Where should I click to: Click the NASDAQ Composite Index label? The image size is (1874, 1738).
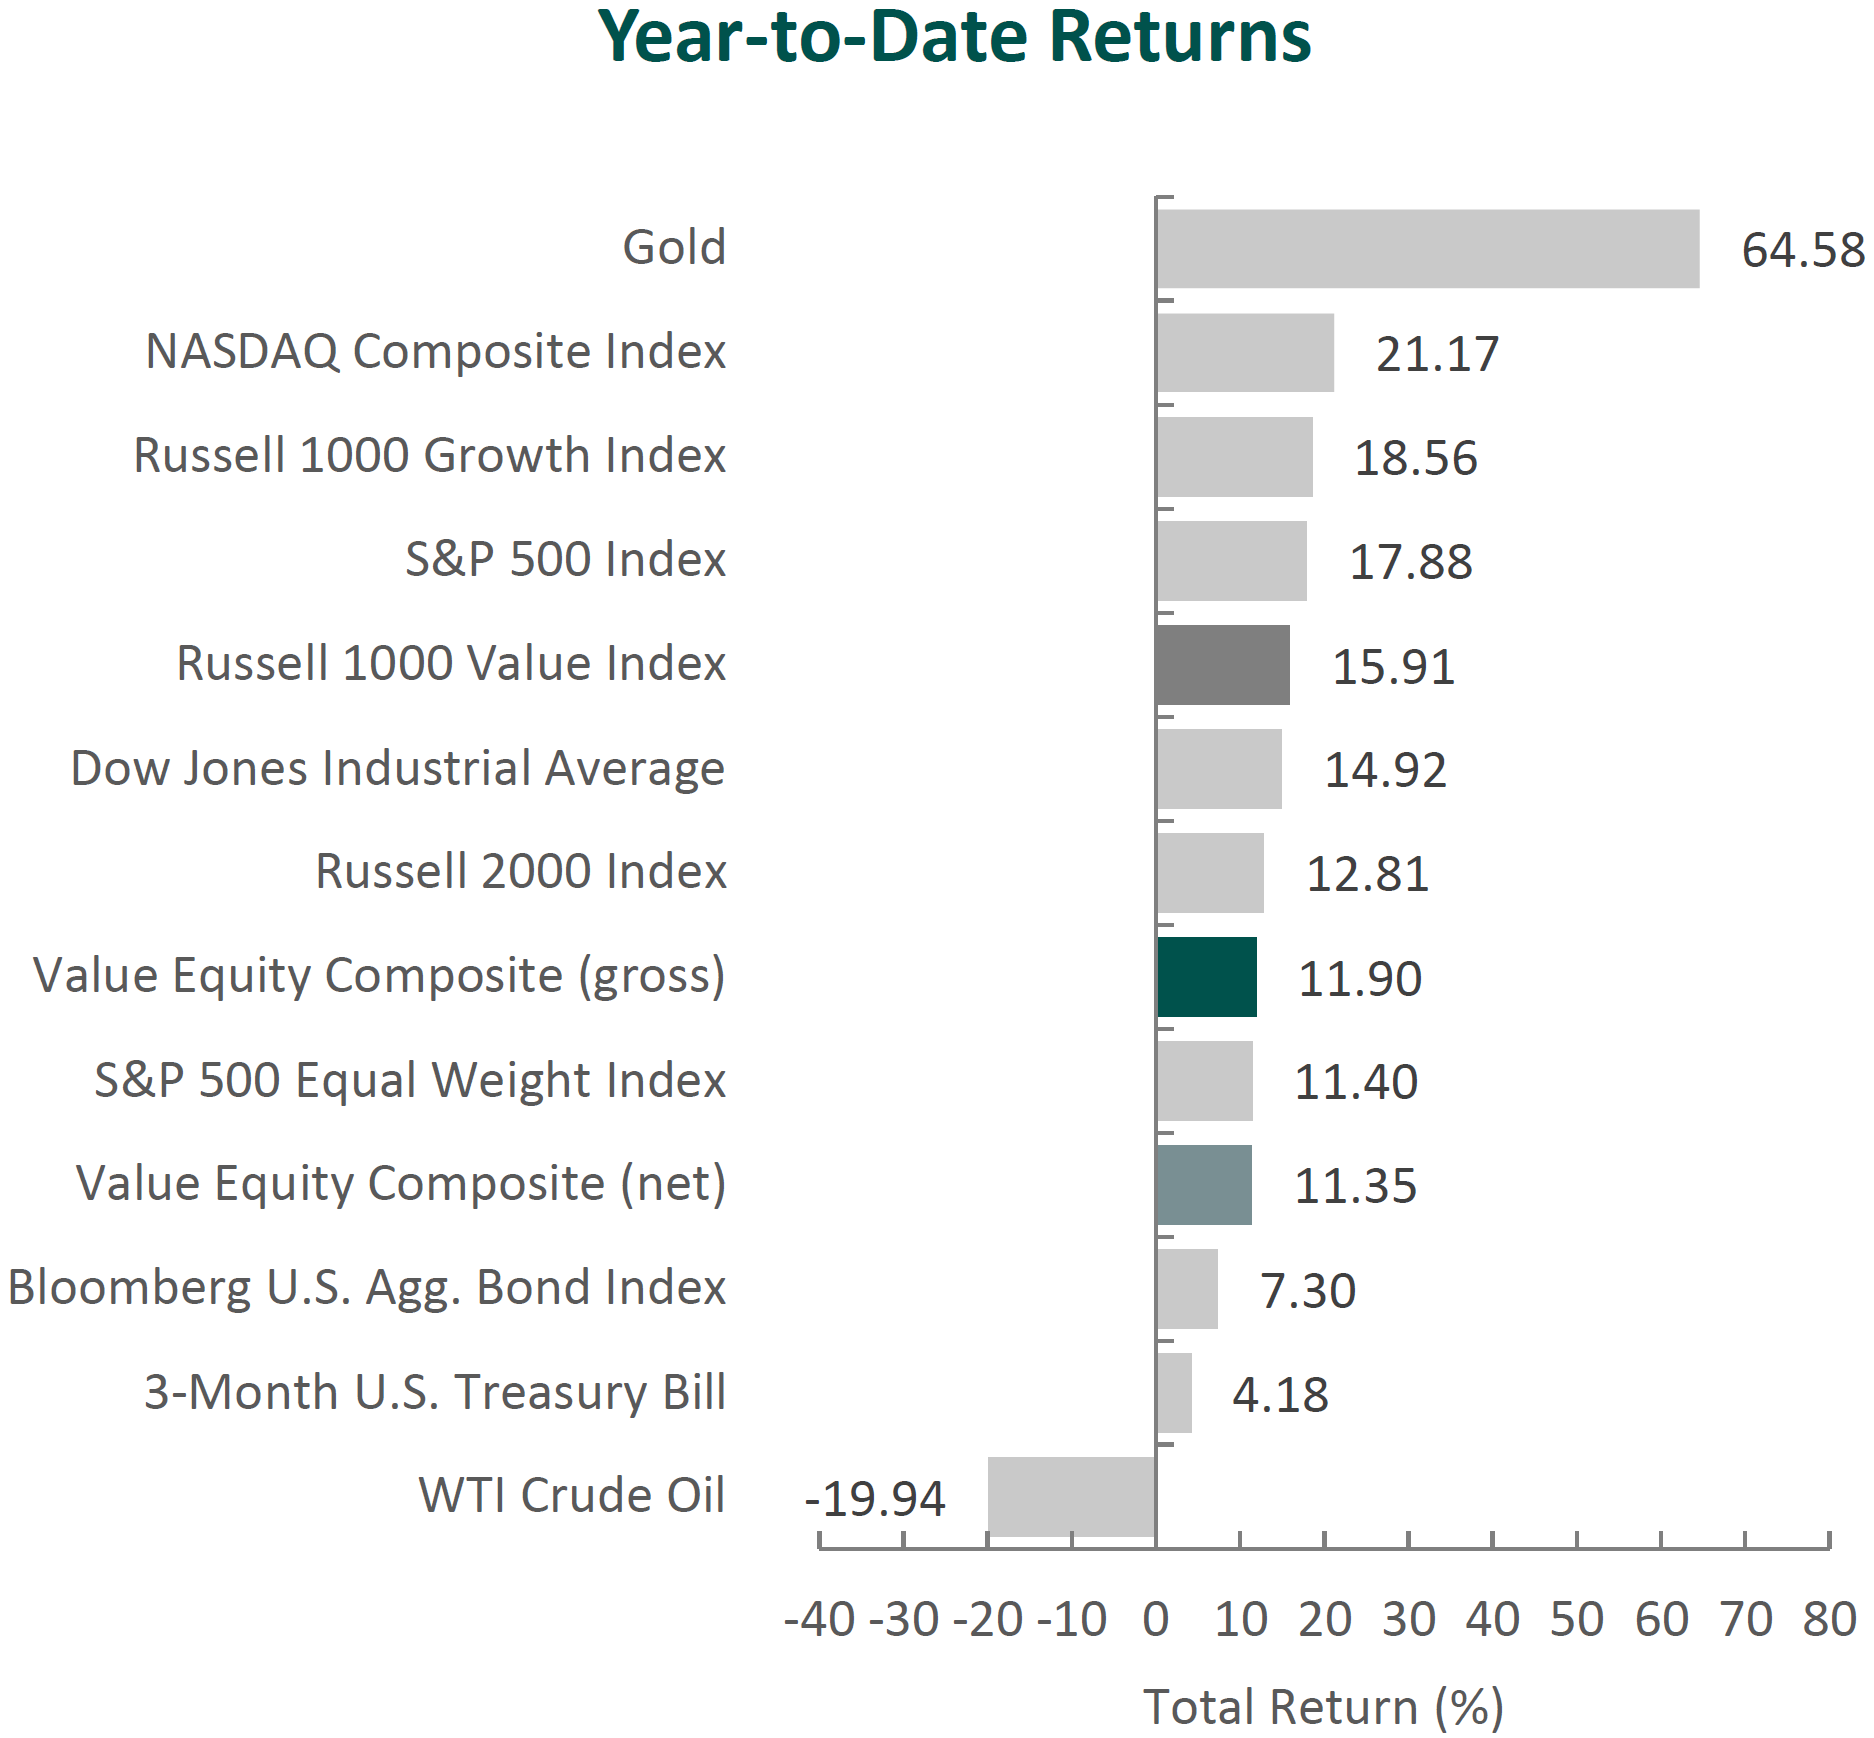[x=435, y=352]
